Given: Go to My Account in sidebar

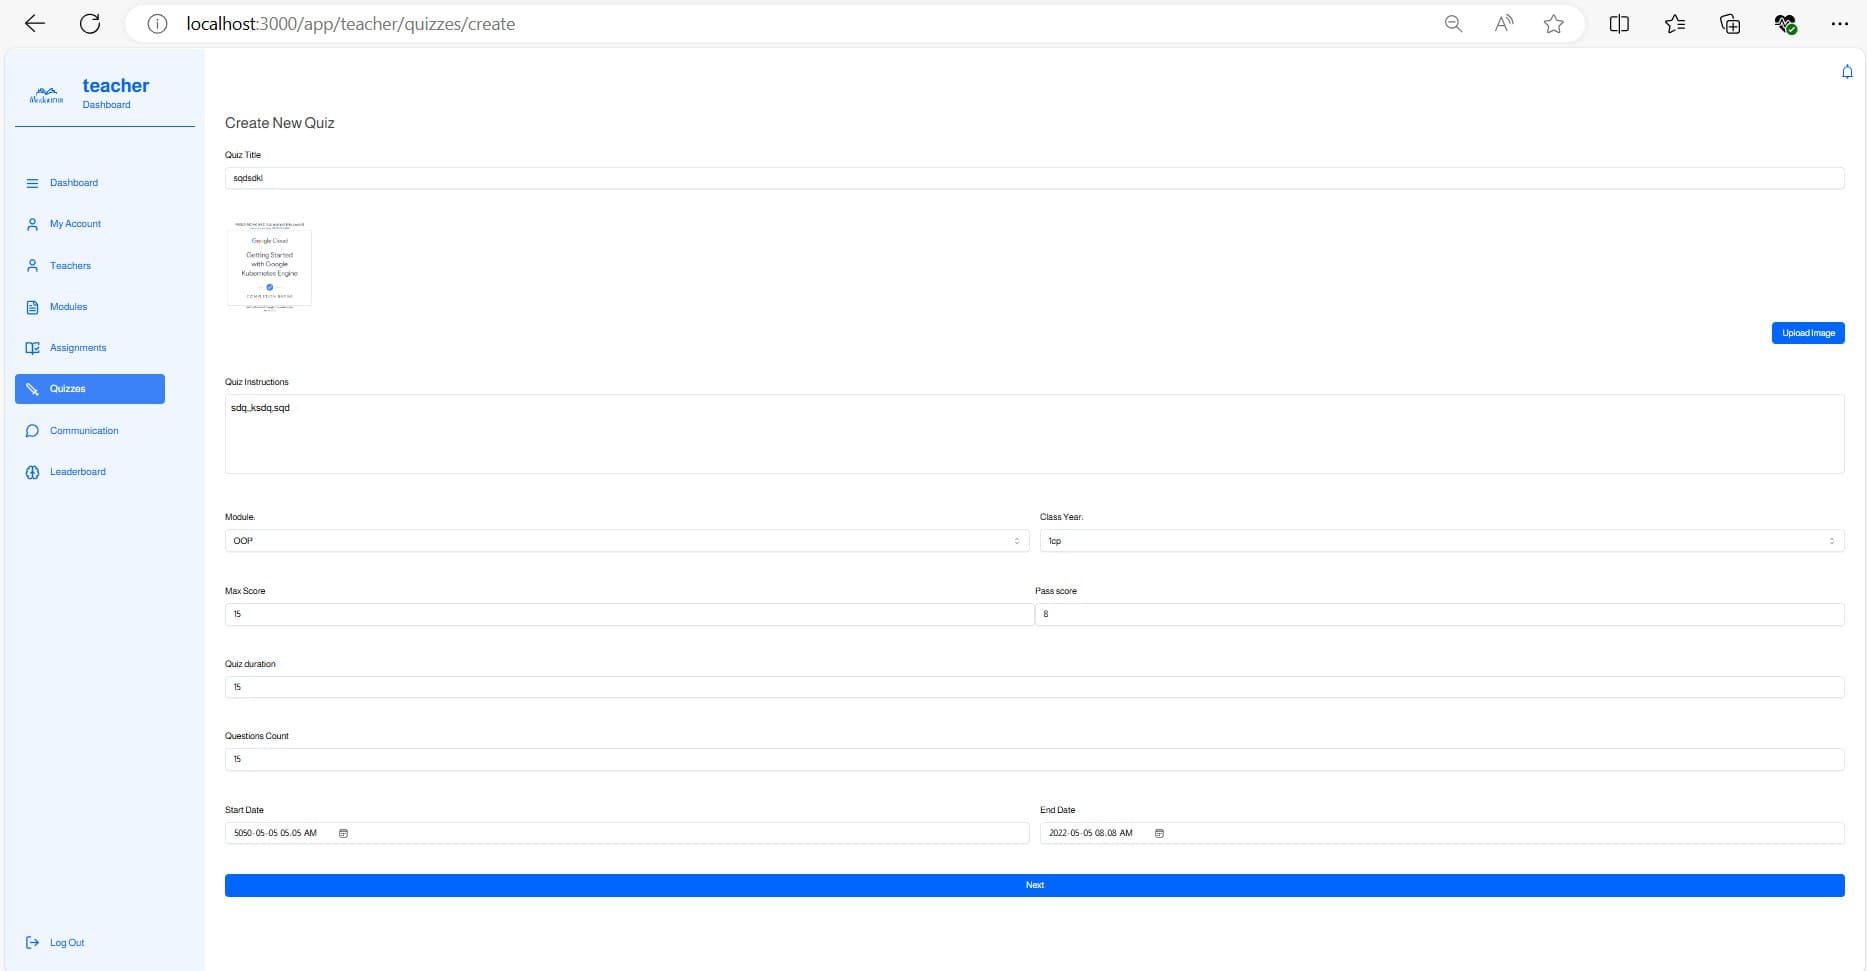Looking at the screenshot, I should [x=75, y=224].
